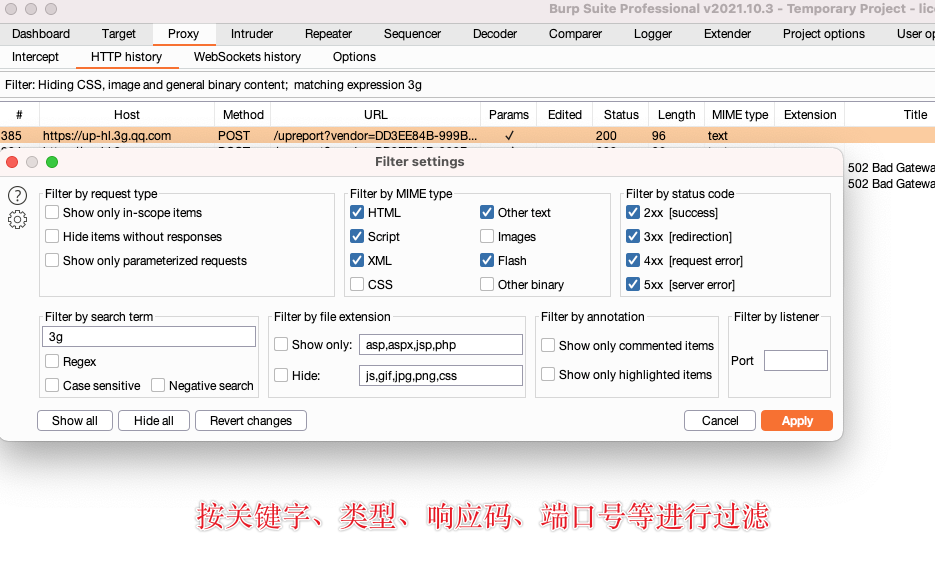Switch to the Intercept sub-tab

[x=35, y=57]
